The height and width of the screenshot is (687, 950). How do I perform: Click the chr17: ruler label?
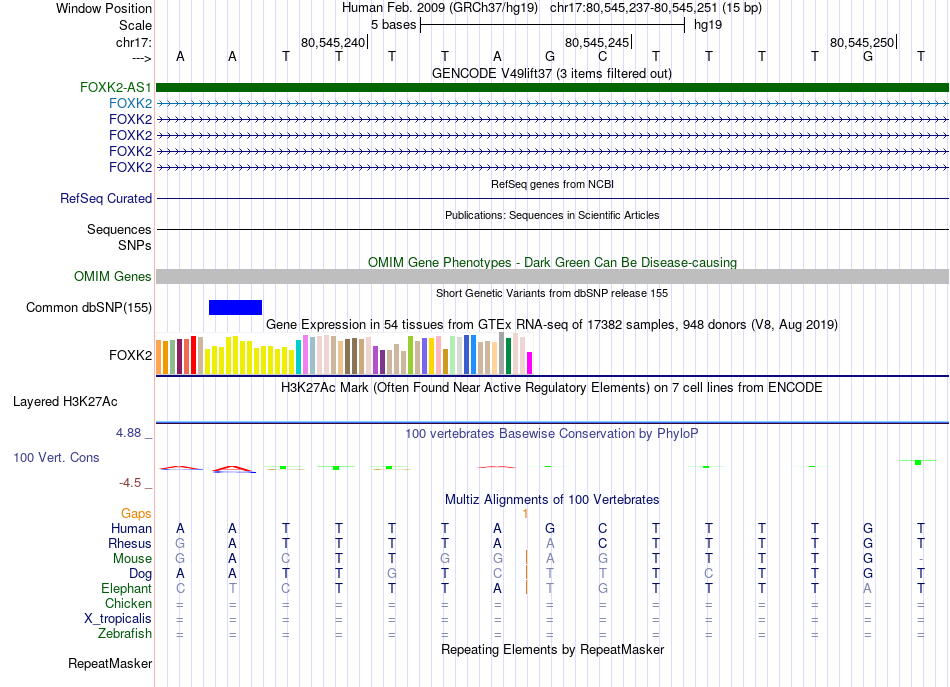(x=133, y=42)
